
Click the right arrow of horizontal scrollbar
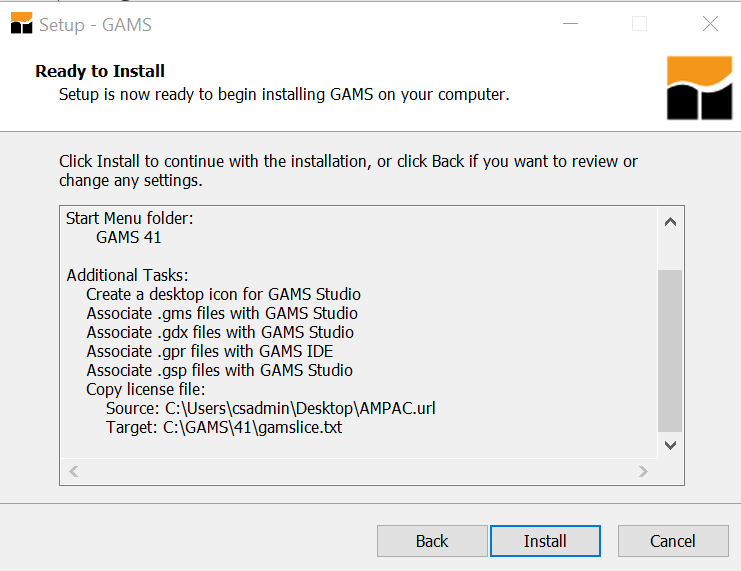[643, 471]
